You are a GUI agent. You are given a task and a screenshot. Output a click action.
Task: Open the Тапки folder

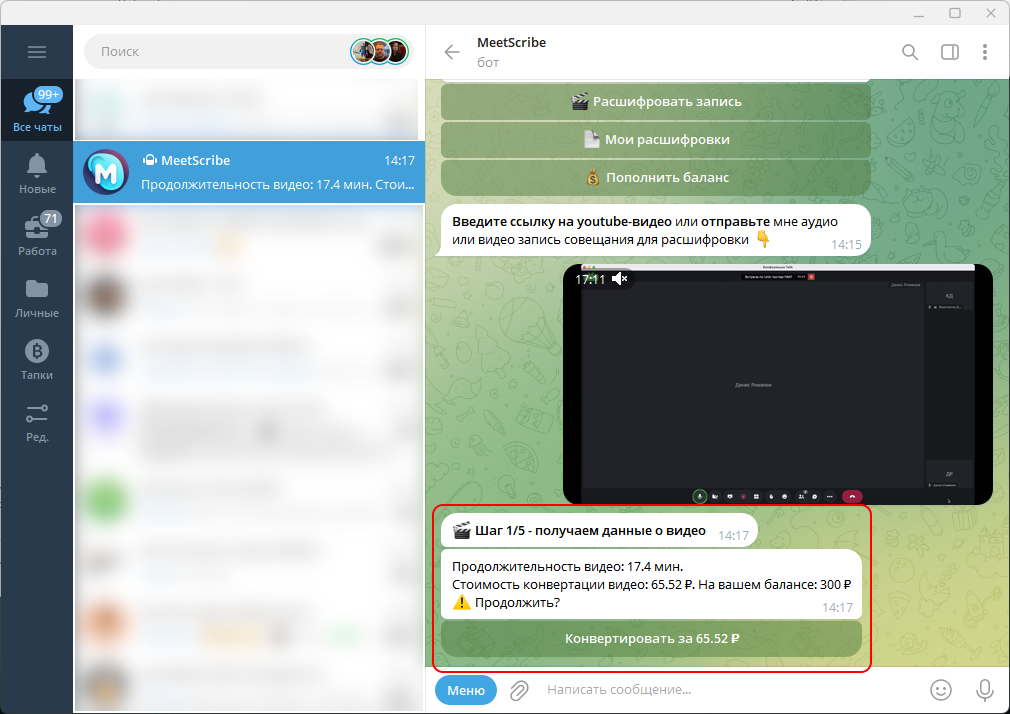click(37, 360)
